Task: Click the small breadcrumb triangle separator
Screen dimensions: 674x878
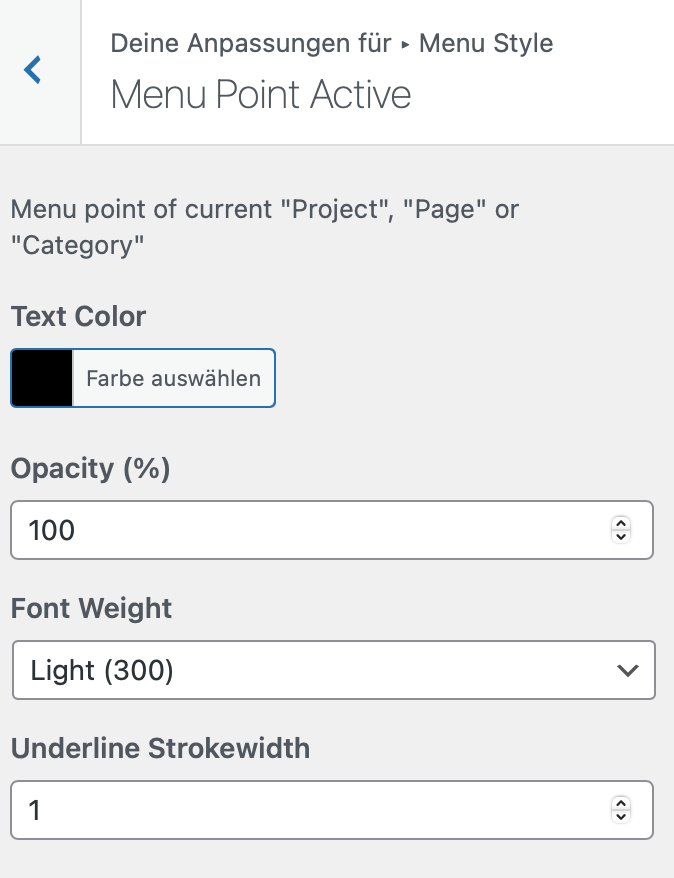Action: tap(405, 45)
